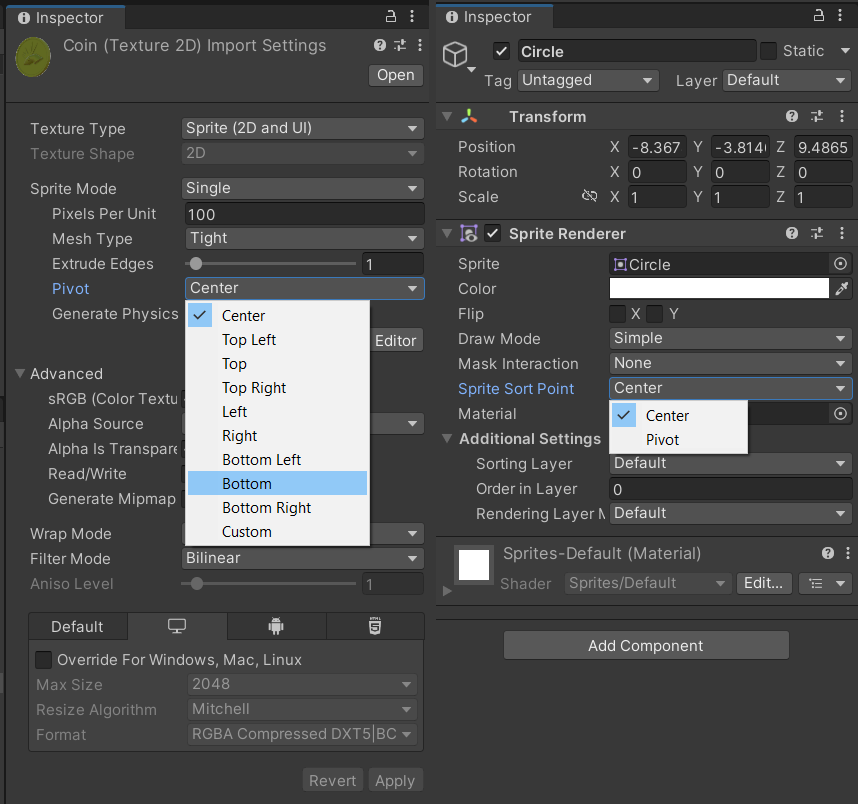The height and width of the screenshot is (804, 858).
Task: Open the left Inspector tab's kebab menu
Action: [412, 16]
